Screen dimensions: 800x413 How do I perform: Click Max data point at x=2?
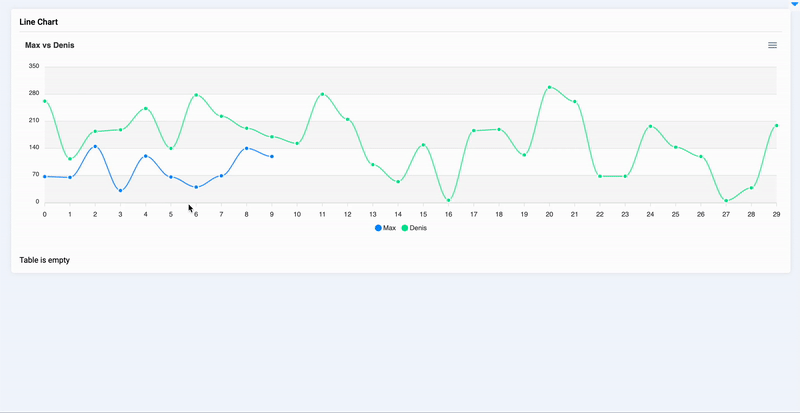95,147
